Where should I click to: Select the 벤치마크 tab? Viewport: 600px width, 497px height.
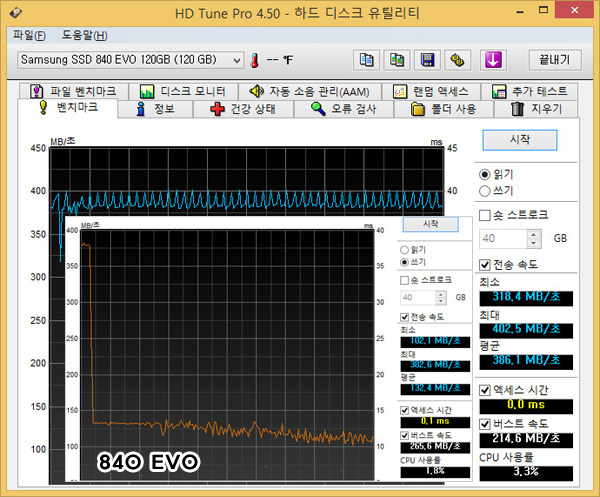point(68,108)
